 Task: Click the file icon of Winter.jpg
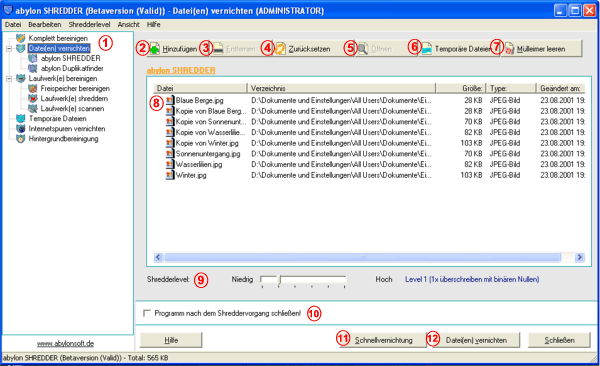coord(170,175)
